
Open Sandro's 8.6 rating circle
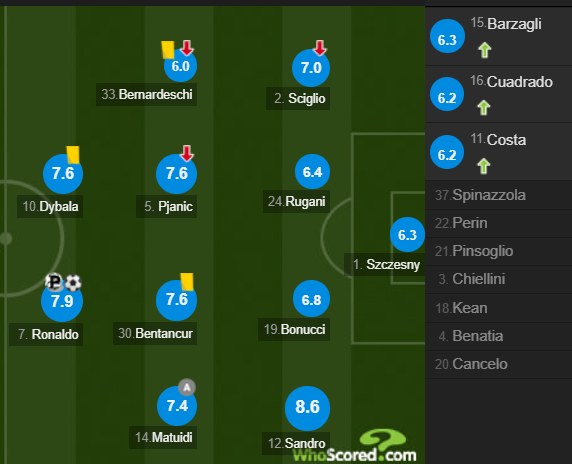click(x=308, y=408)
